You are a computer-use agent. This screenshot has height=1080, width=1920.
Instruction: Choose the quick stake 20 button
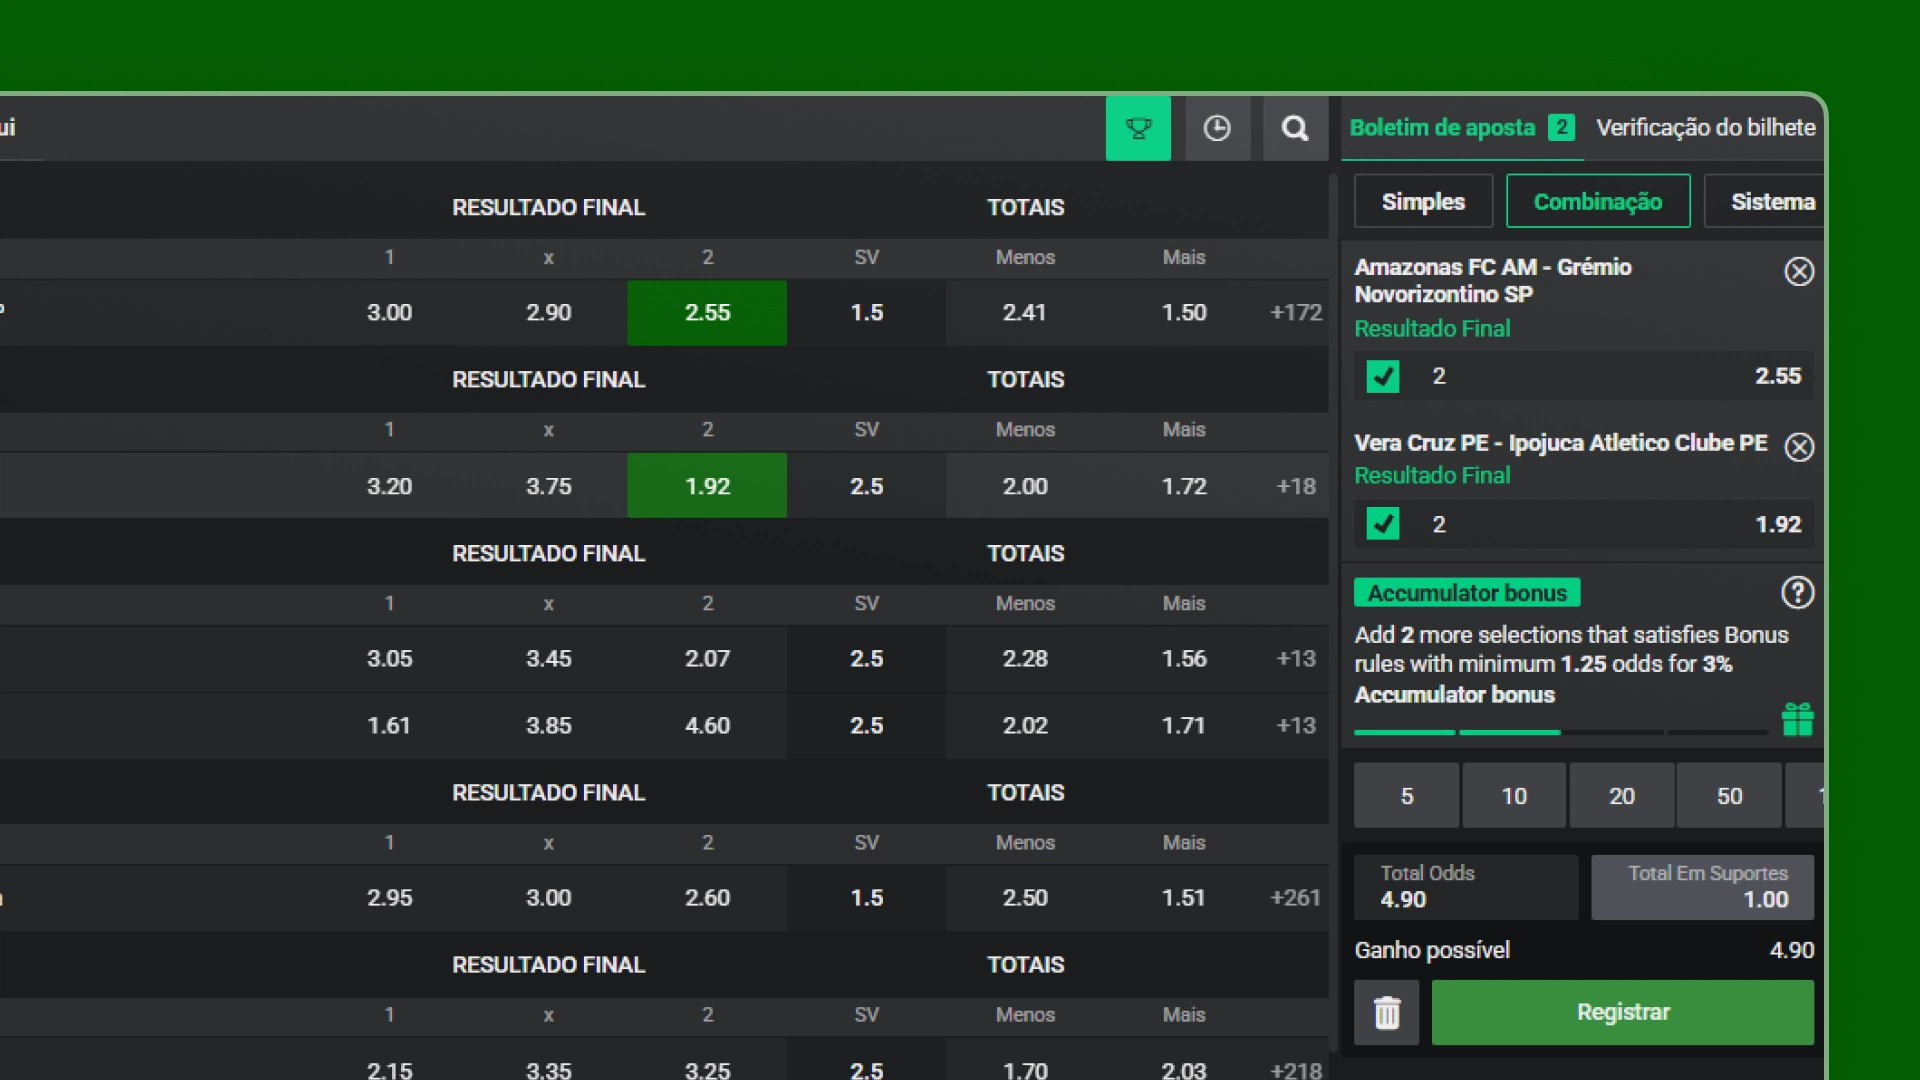[1621, 796]
